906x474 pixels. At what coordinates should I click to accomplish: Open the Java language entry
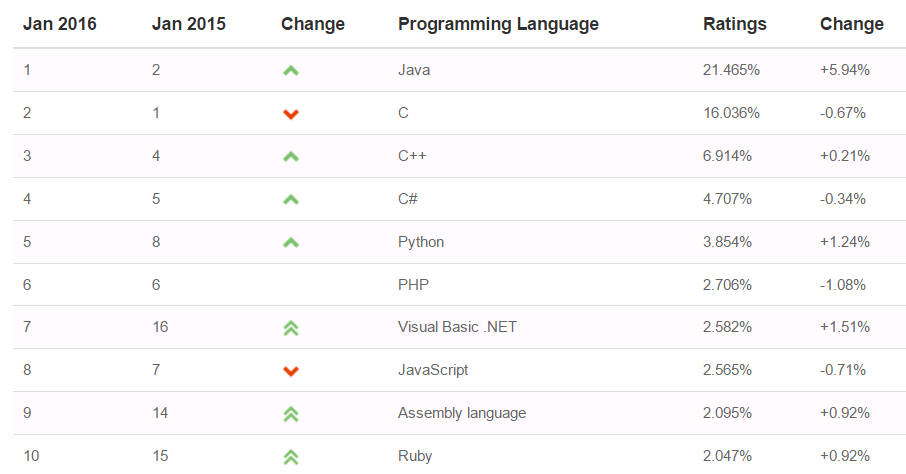pos(414,70)
